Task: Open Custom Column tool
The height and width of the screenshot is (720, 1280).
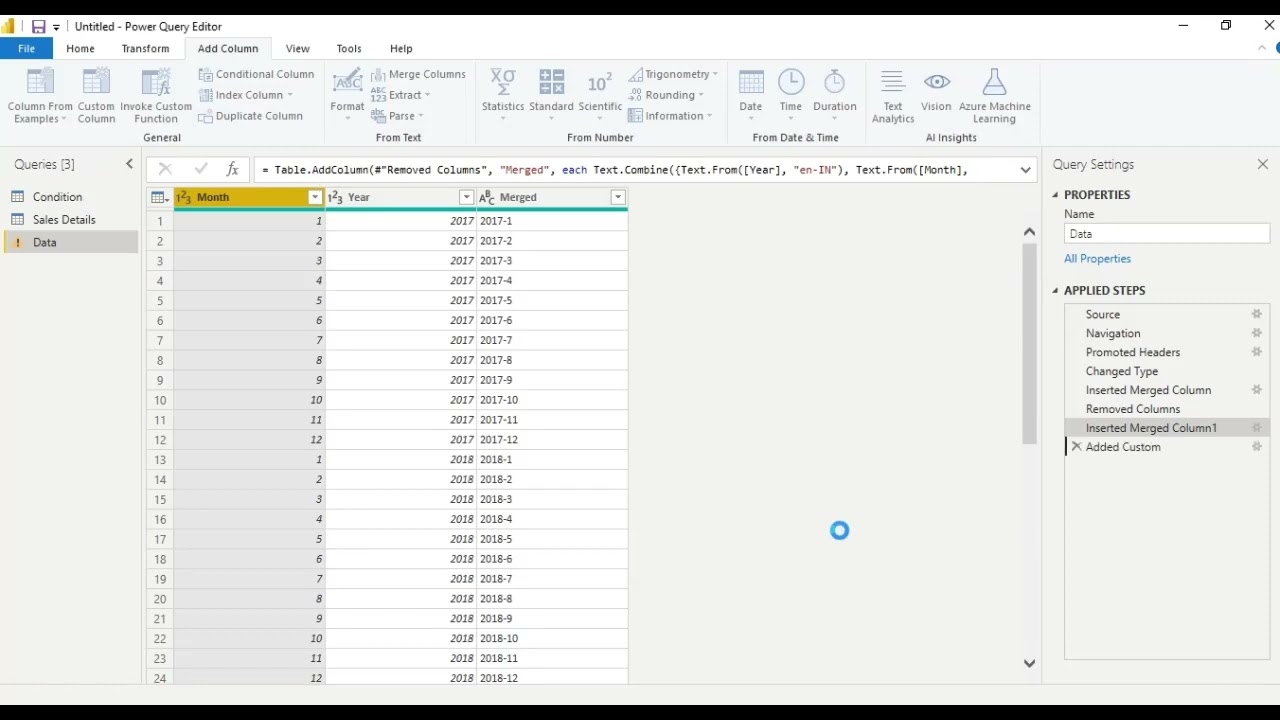Action: (x=96, y=96)
